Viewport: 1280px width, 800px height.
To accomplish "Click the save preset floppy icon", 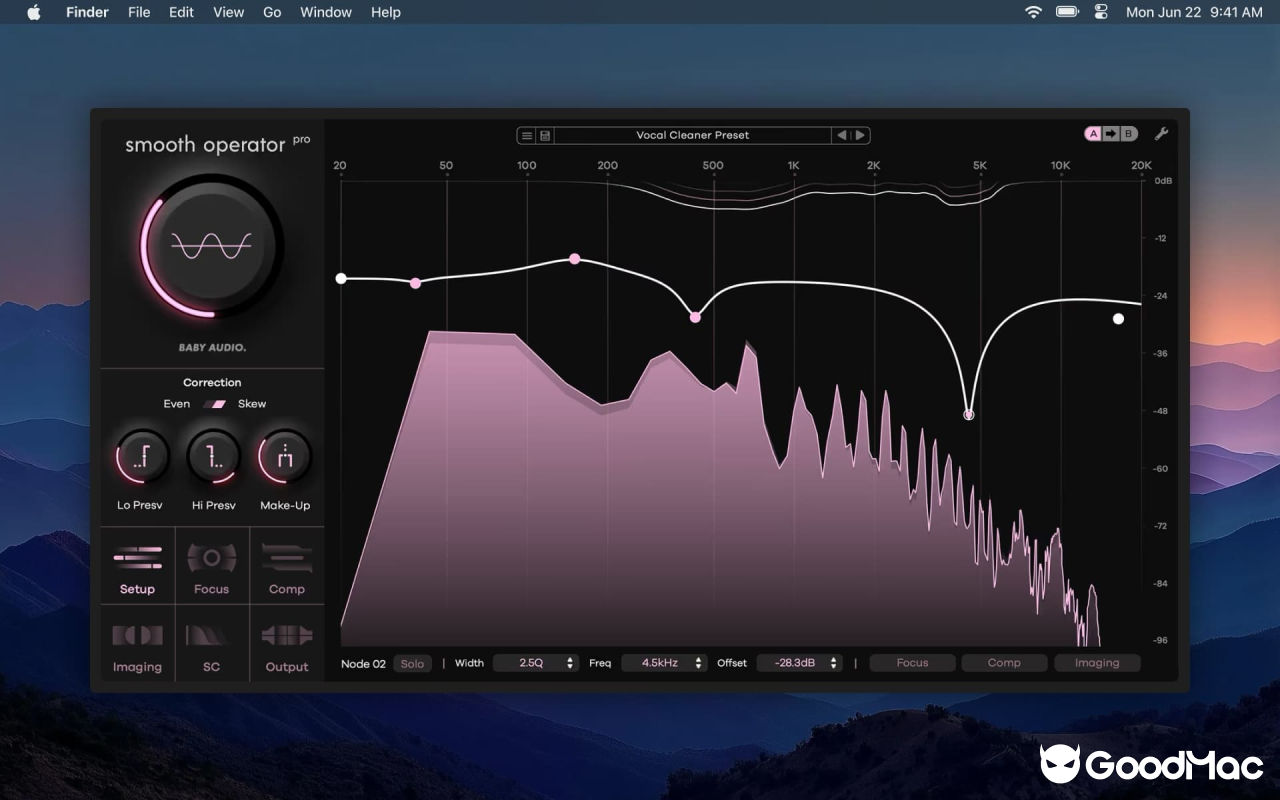I will 545,135.
